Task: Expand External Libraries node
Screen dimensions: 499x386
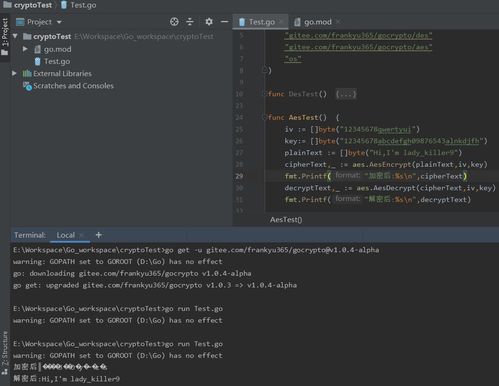Action: tap(14, 73)
